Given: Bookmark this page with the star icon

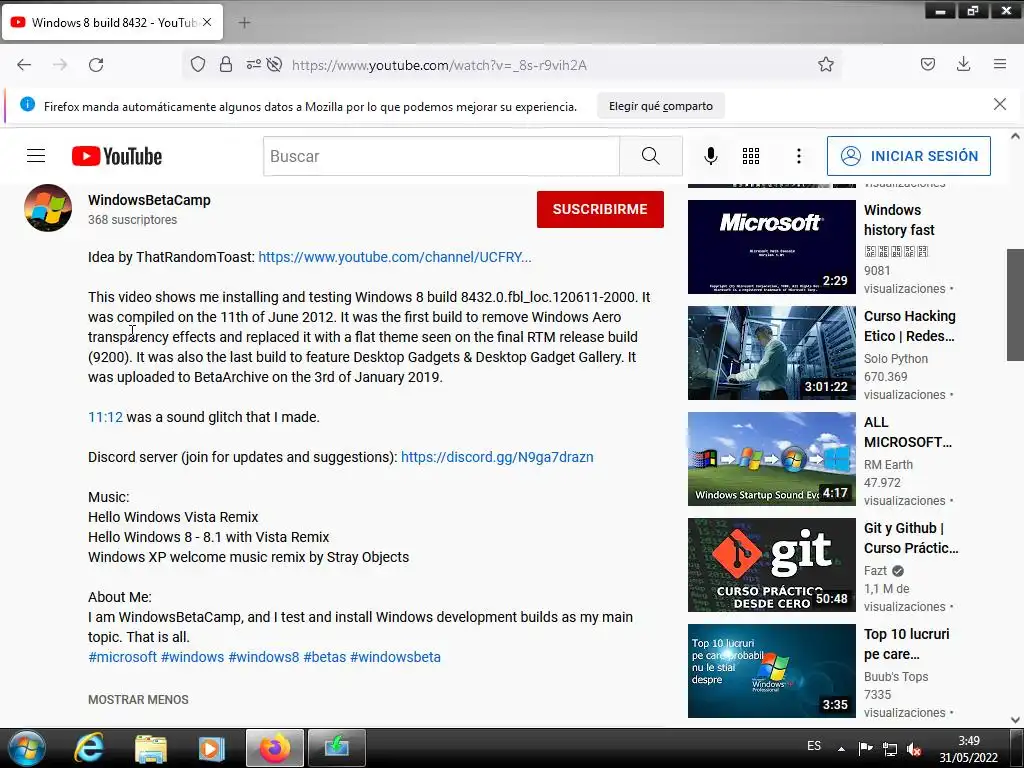Looking at the screenshot, I should point(825,64).
